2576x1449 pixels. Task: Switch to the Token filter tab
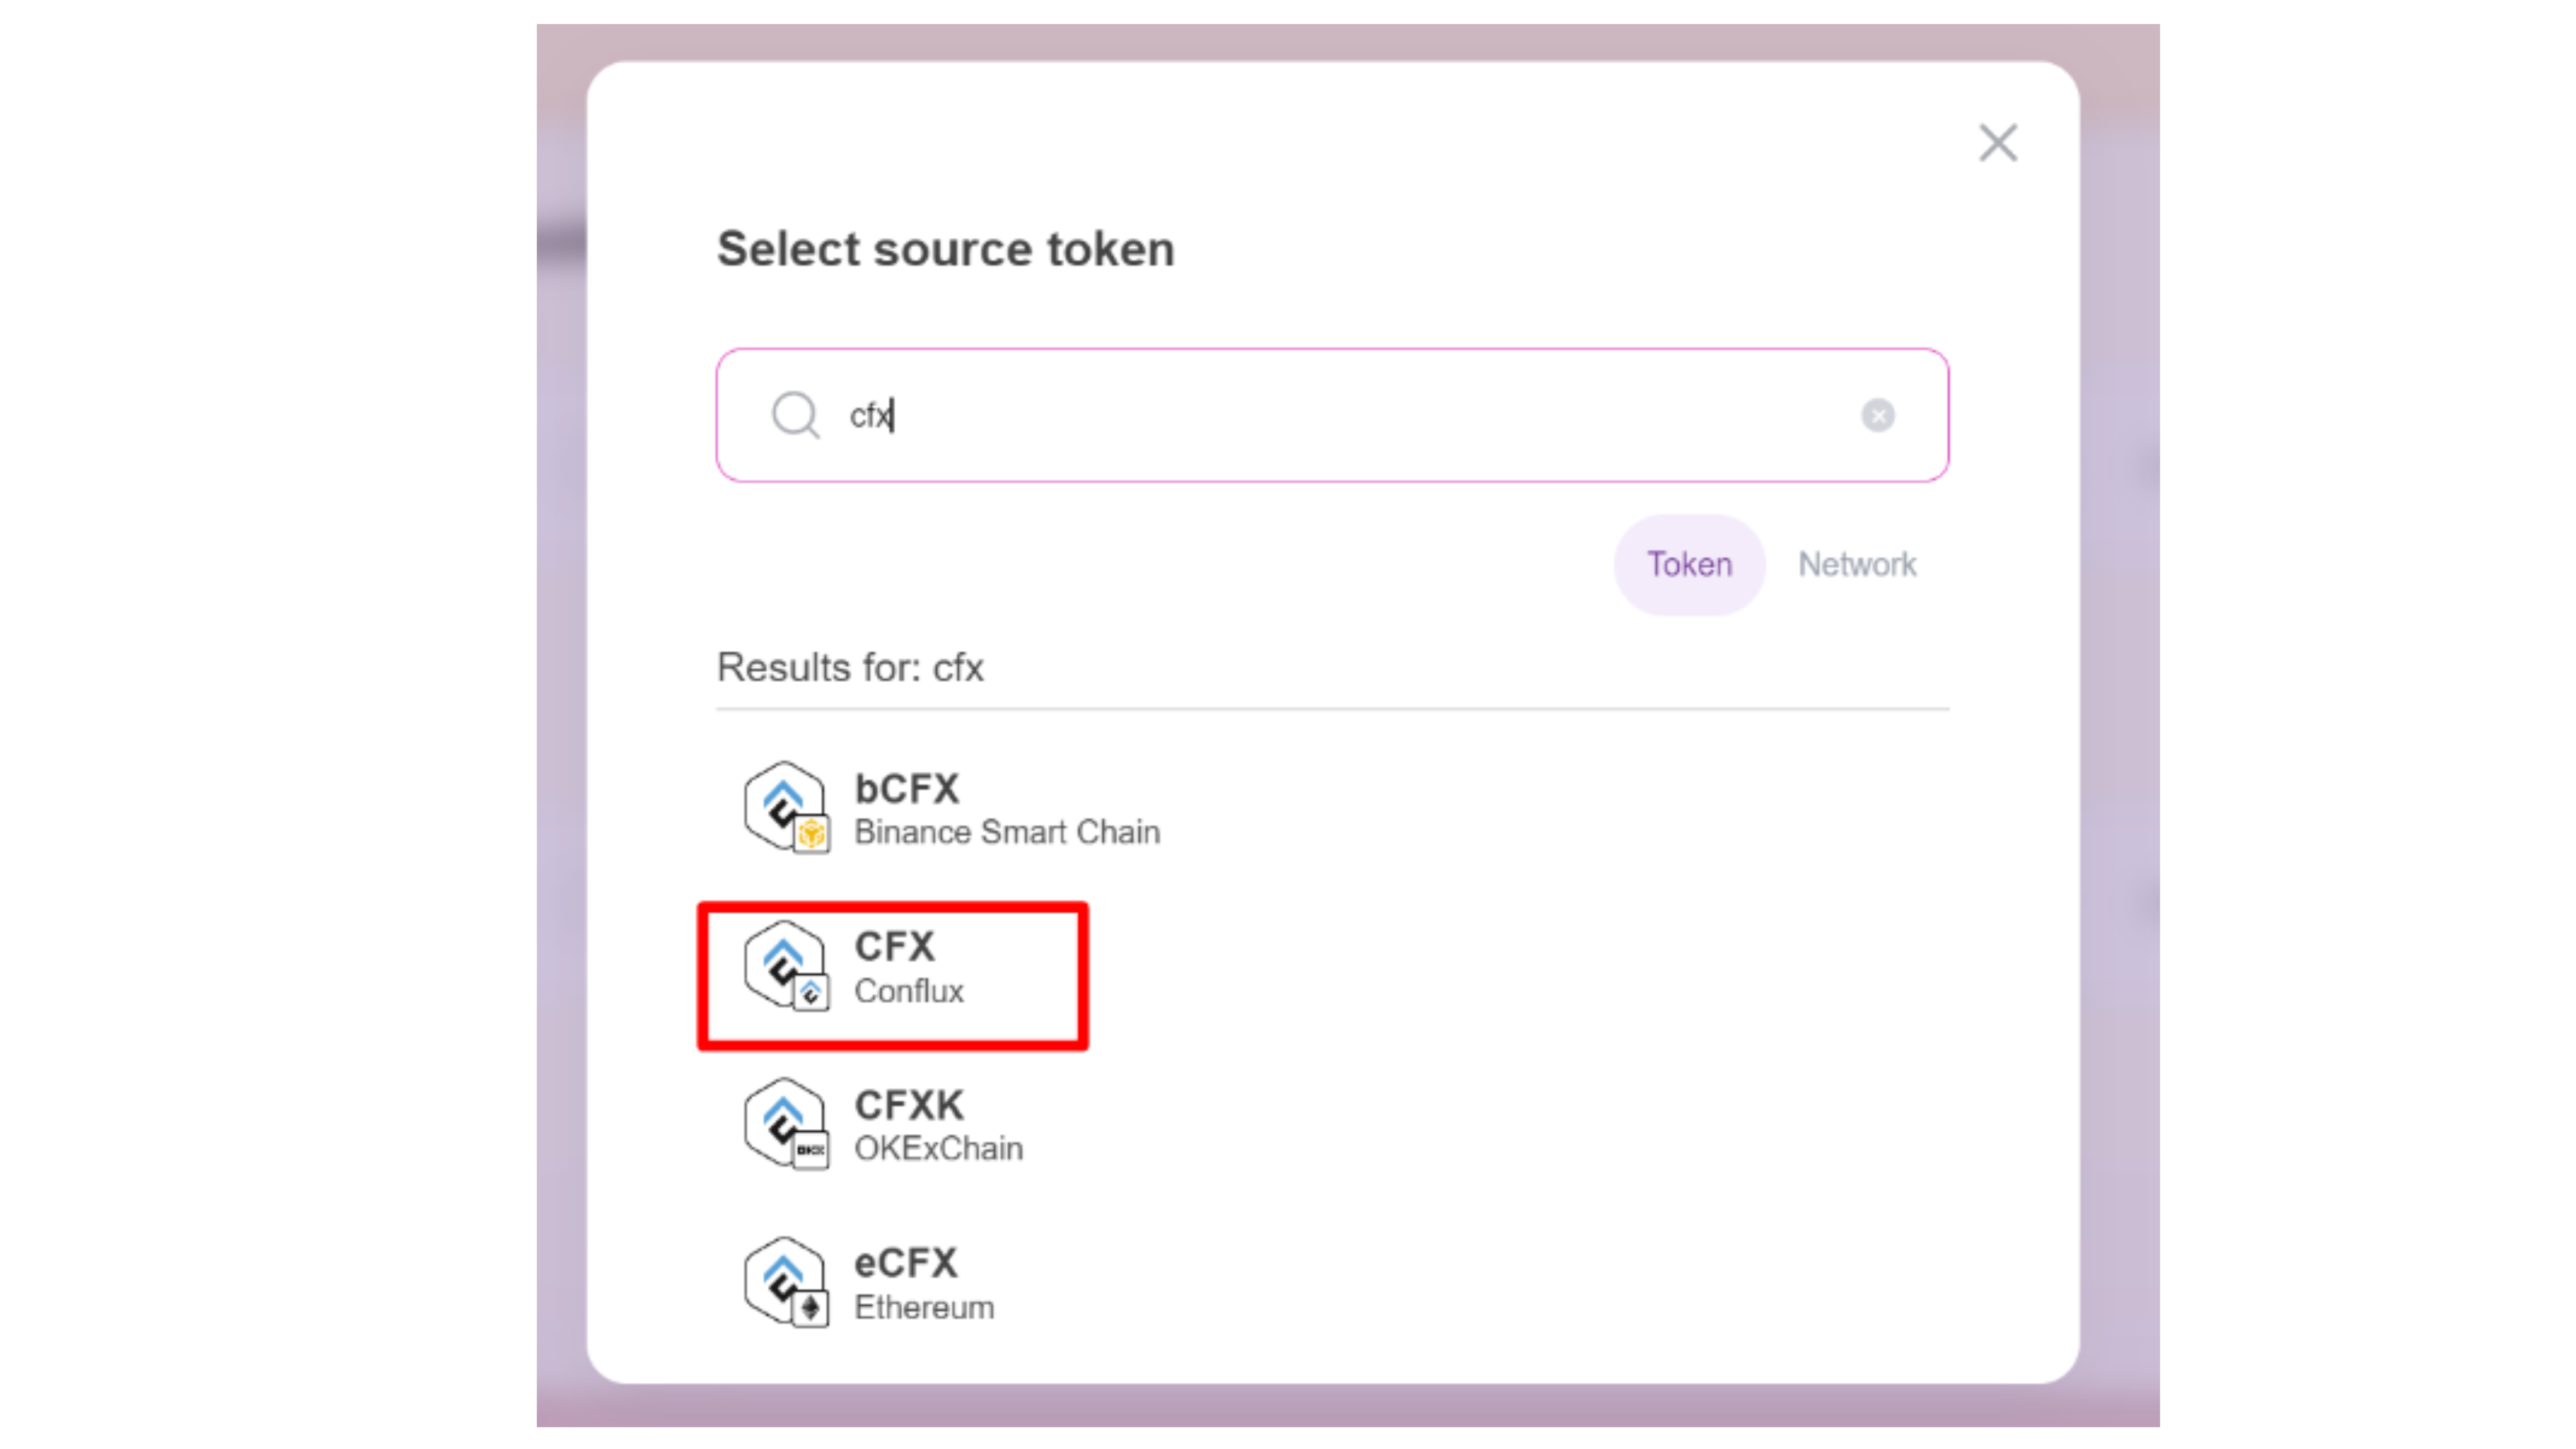click(x=1689, y=565)
